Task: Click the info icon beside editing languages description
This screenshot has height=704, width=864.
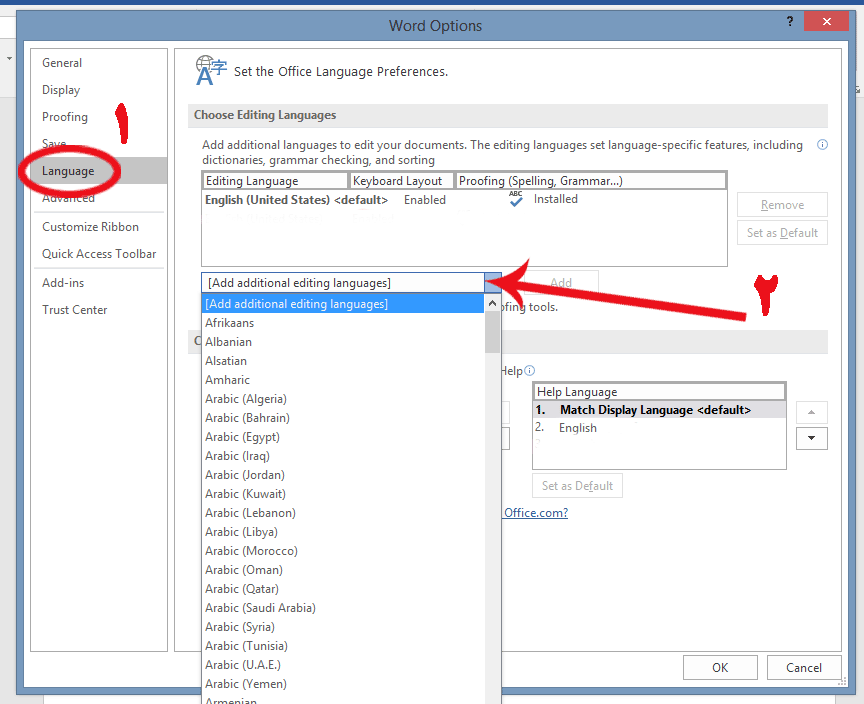Action: point(822,145)
